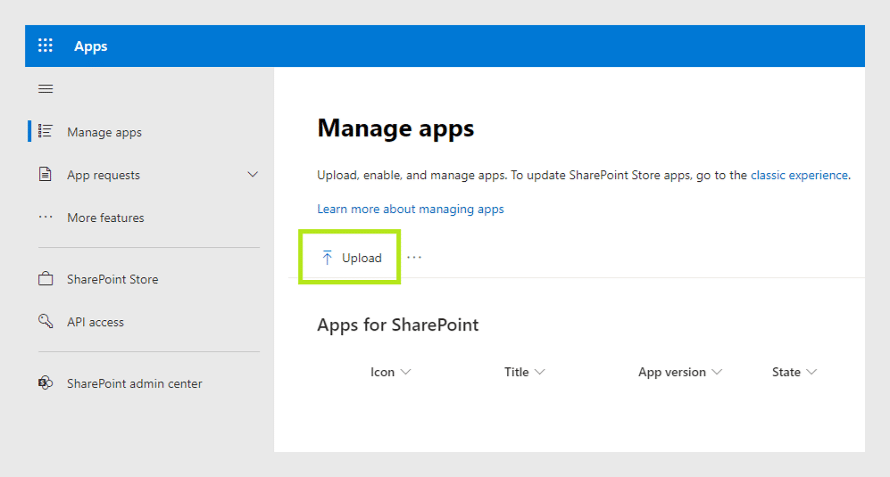The width and height of the screenshot is (890, 477).
Task: Click the Manage apps list icon
Action: point(45,131)
